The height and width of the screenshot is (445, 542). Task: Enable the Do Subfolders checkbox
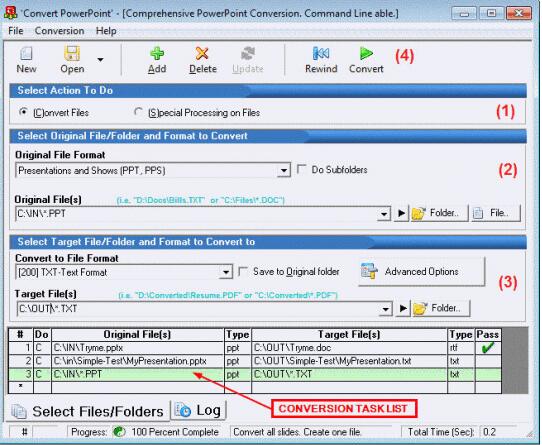(x=302, y=169)
